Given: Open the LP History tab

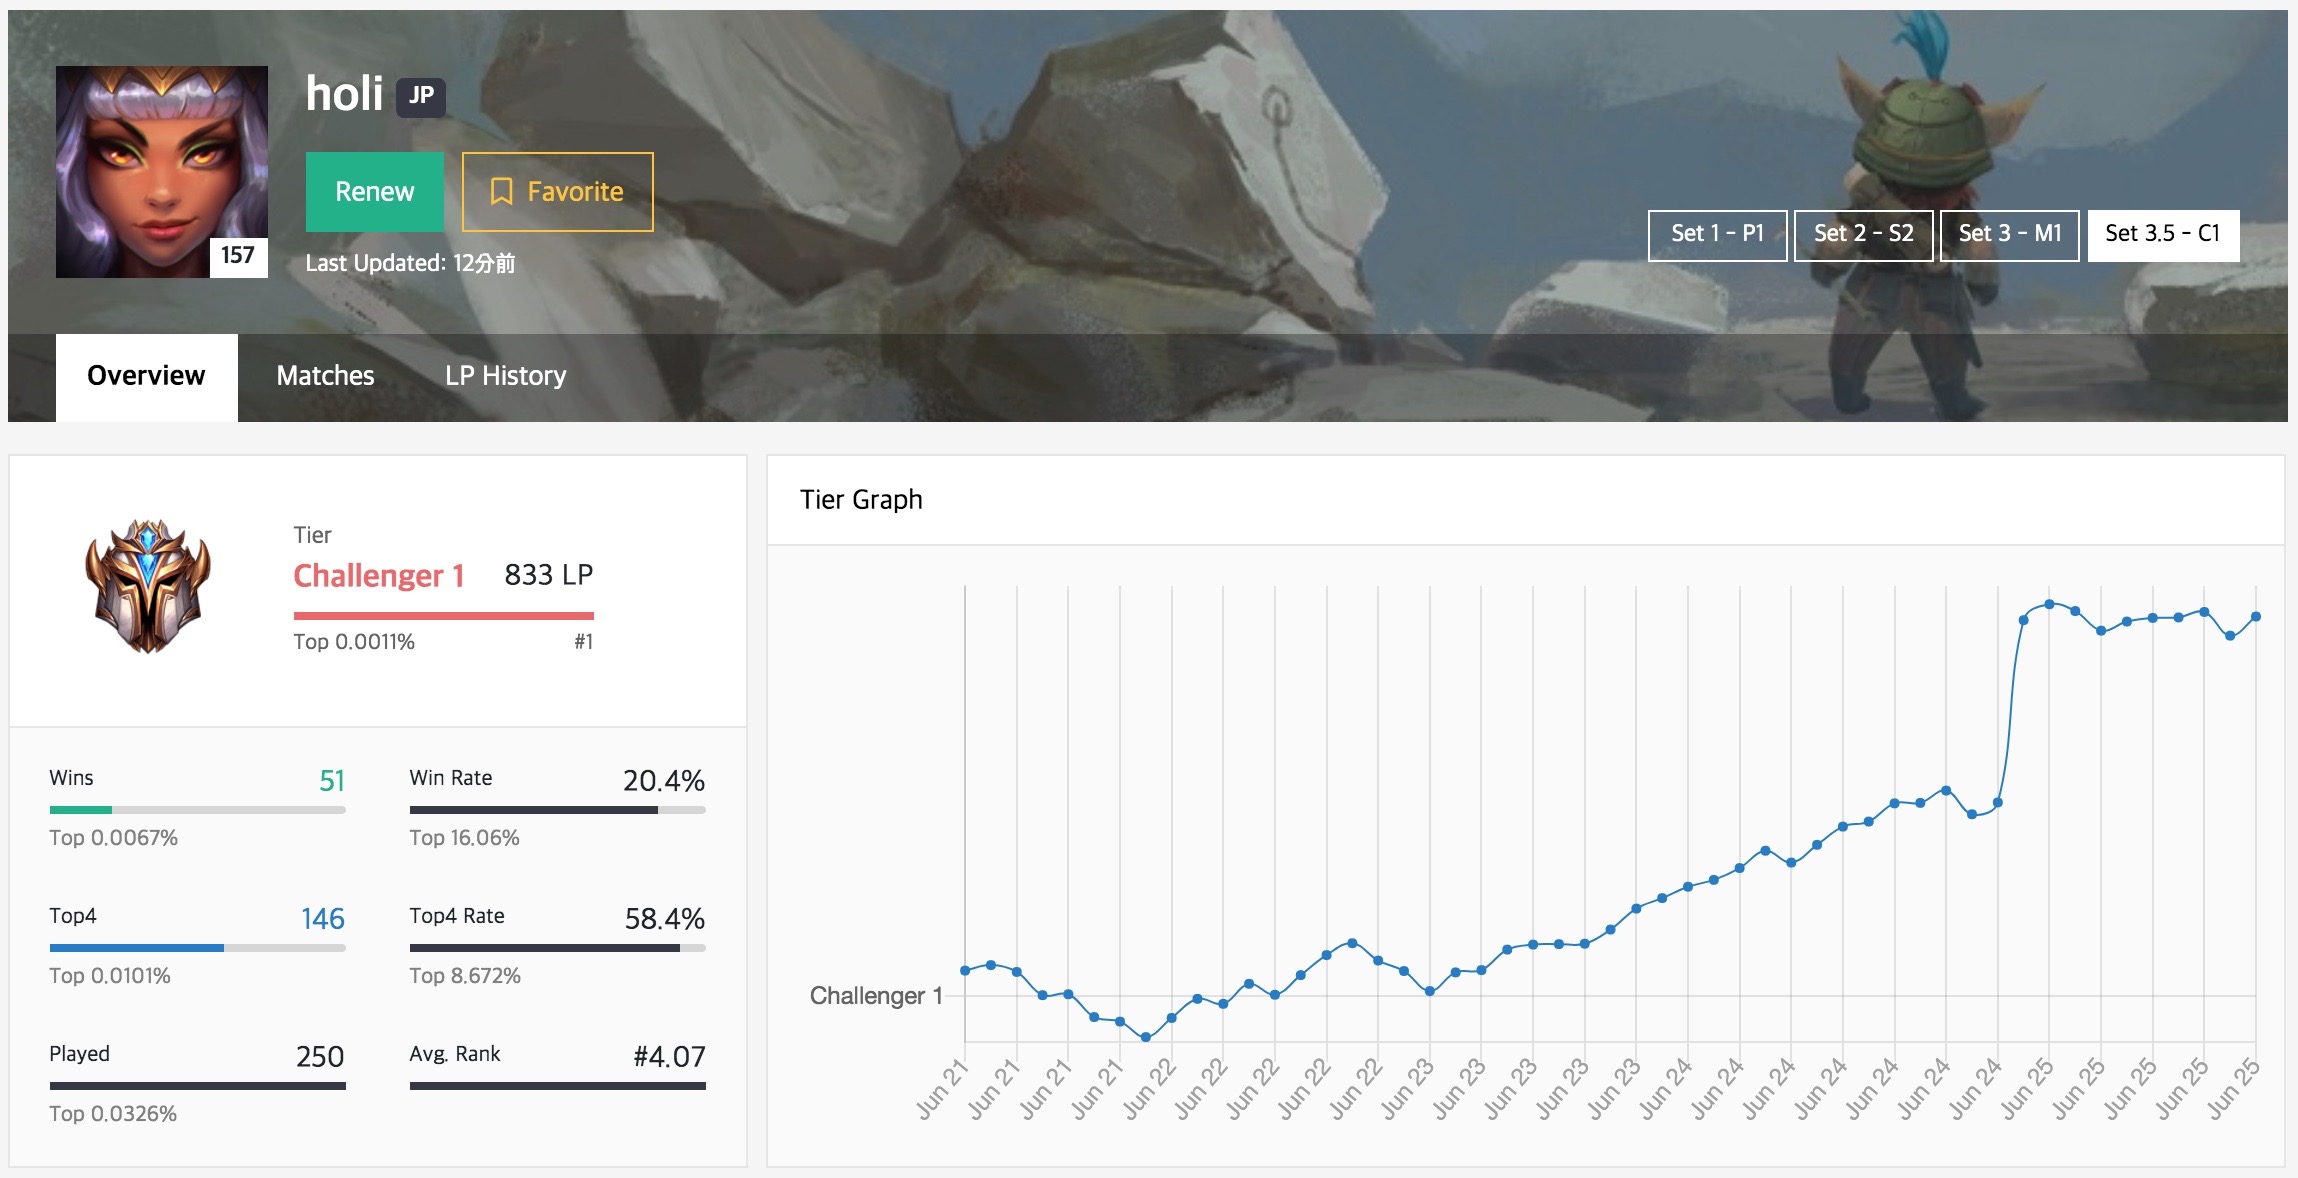Looking at the screenshot, I should pyautogui.click(x=505, y=376).
